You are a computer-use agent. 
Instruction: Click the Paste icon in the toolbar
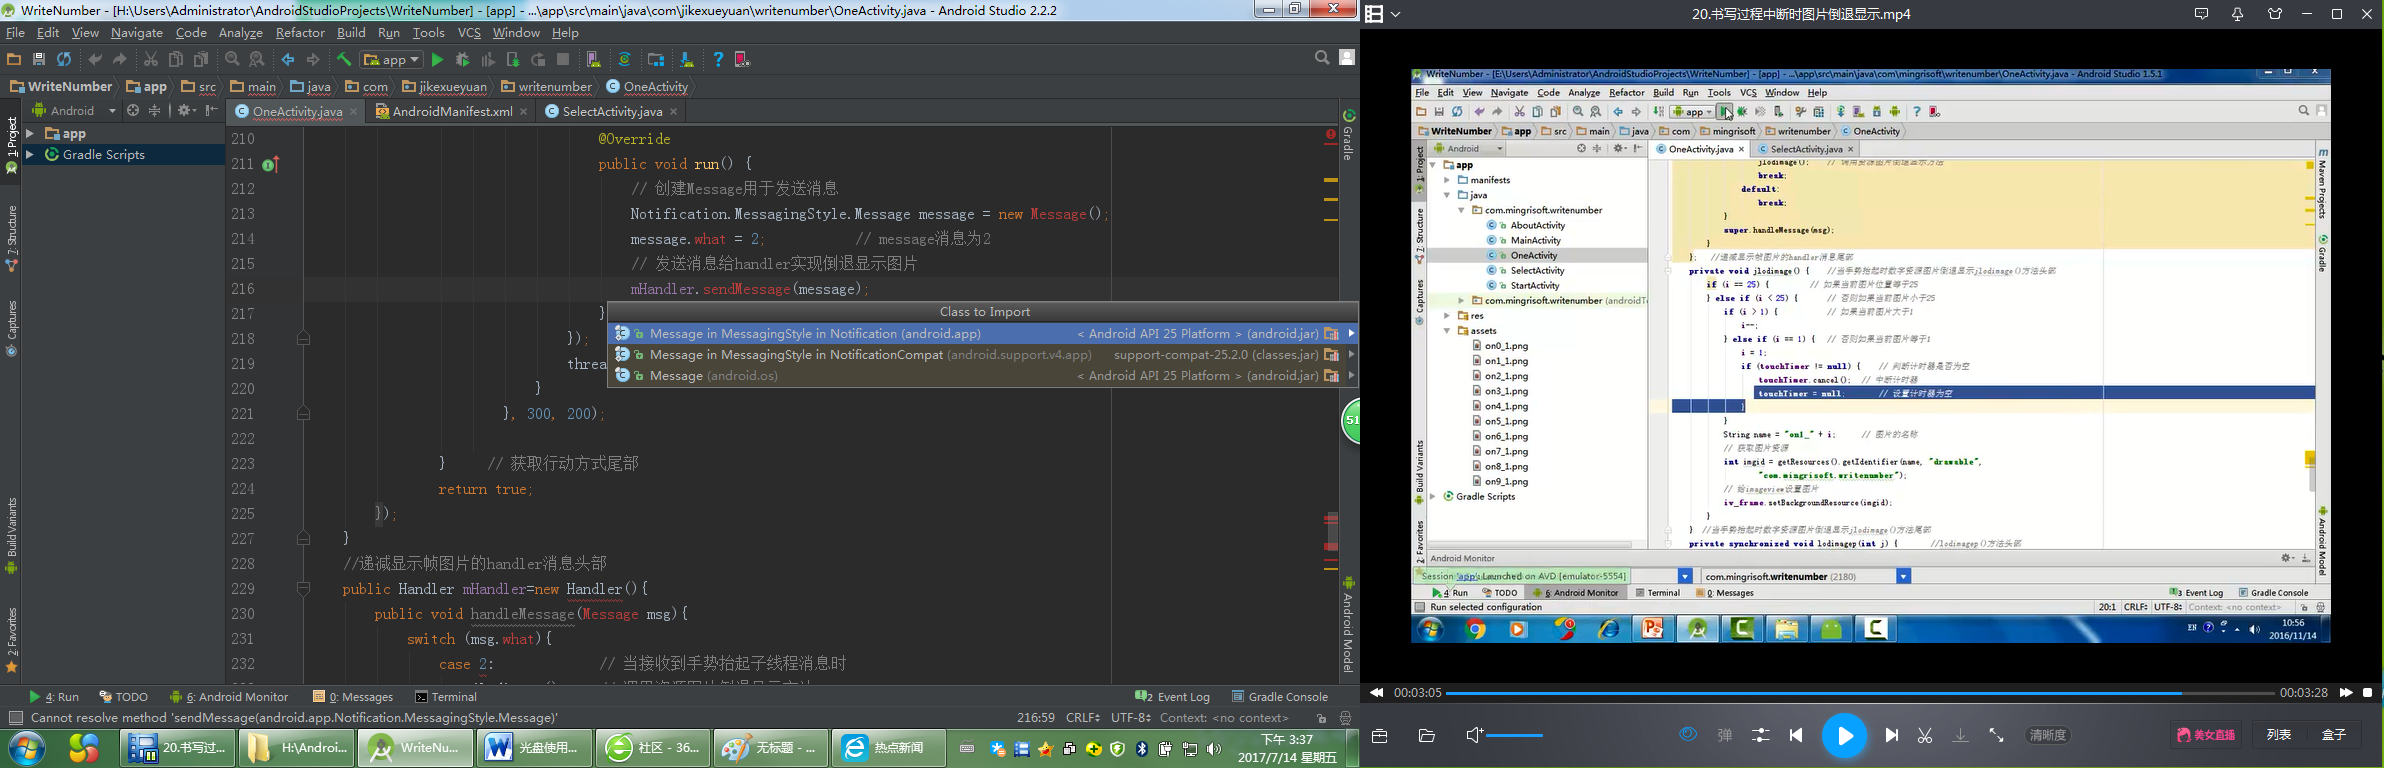(201, 60)
